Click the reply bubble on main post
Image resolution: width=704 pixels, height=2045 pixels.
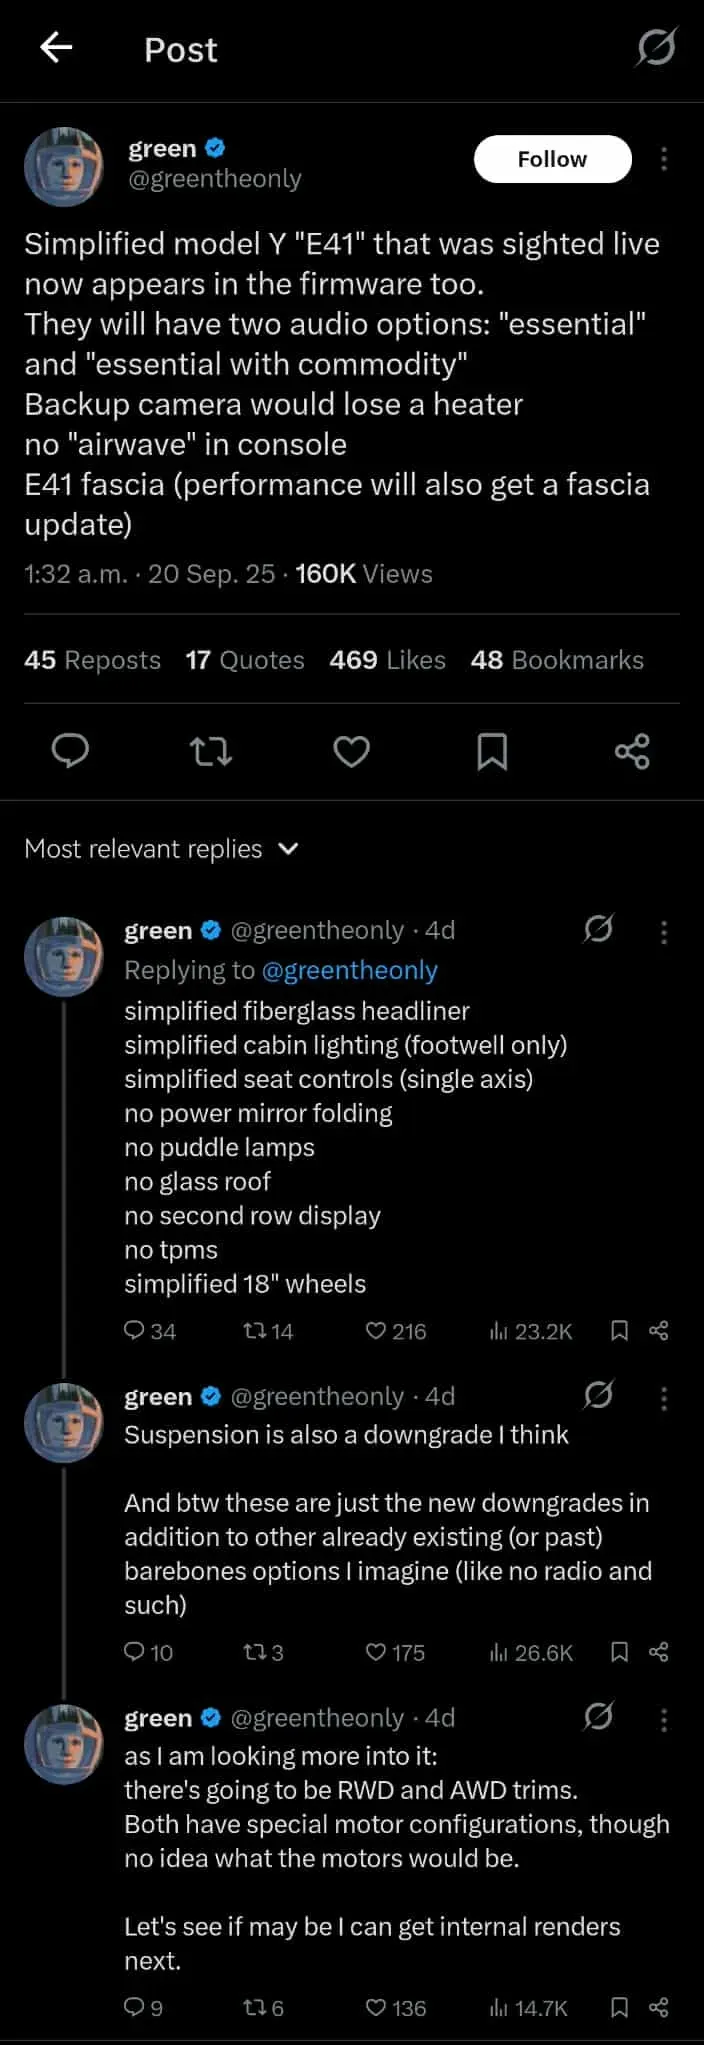click(70, 750)
